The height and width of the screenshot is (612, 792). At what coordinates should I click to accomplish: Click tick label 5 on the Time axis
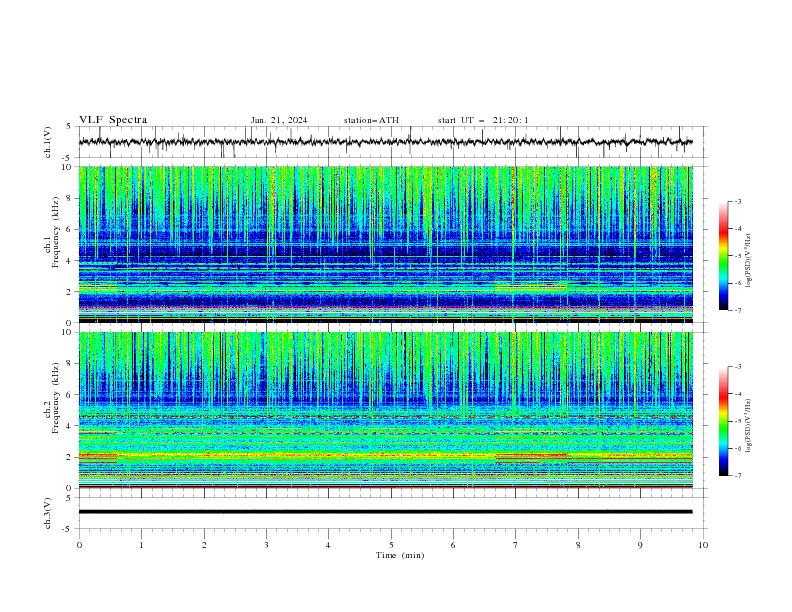[x=391, y=545]
